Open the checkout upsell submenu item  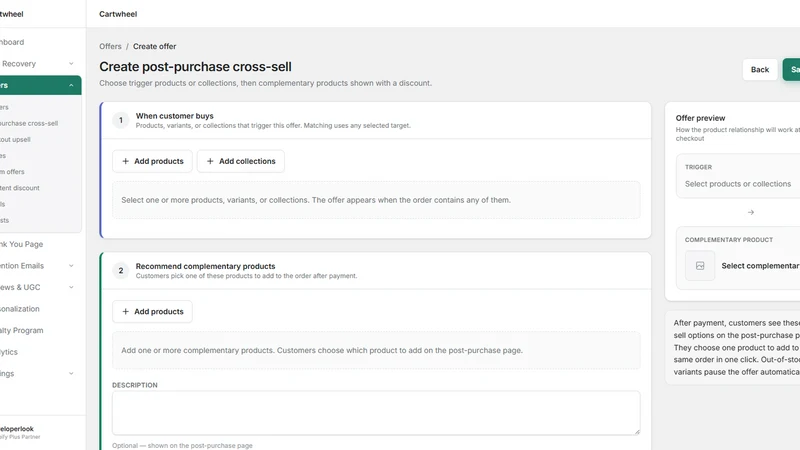pos(15,140)
